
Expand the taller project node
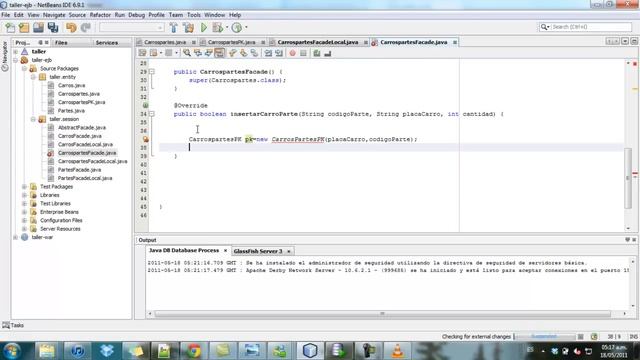coord(16,52)
